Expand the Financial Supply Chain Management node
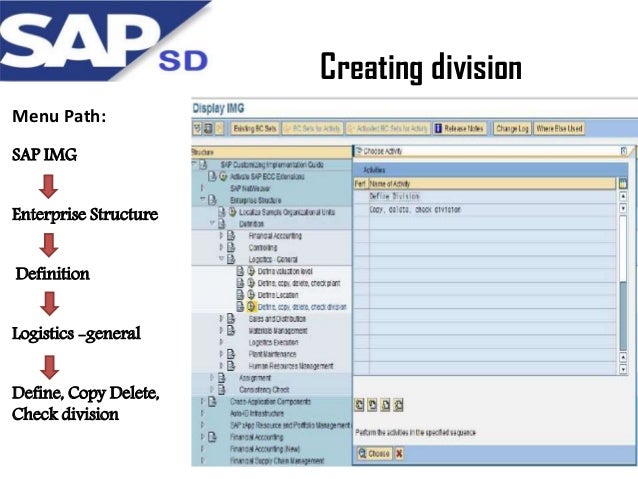Viewport: 638px width, 479px height. (x=202, y=461)
